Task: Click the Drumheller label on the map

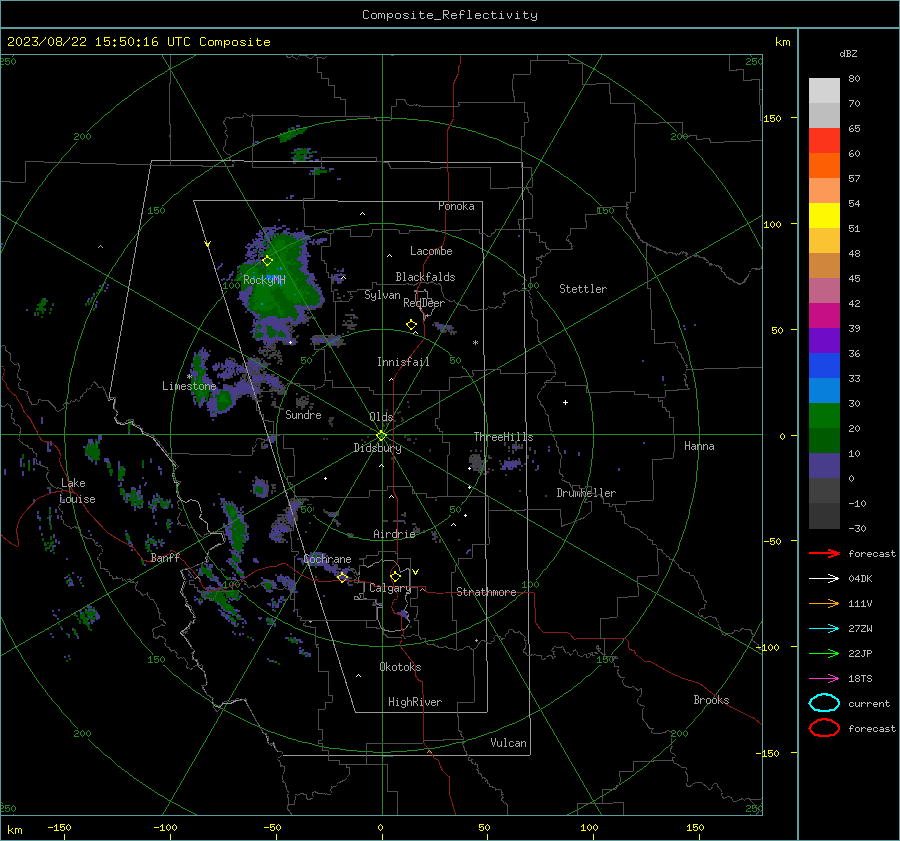Action: (586, 493)
